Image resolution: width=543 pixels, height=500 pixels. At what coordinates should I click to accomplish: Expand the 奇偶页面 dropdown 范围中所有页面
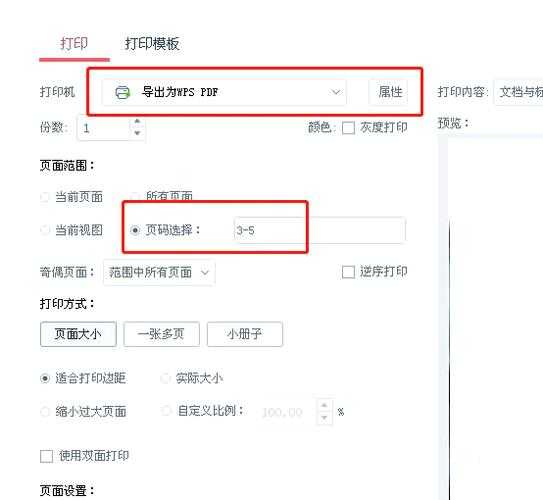click(159, 273)
